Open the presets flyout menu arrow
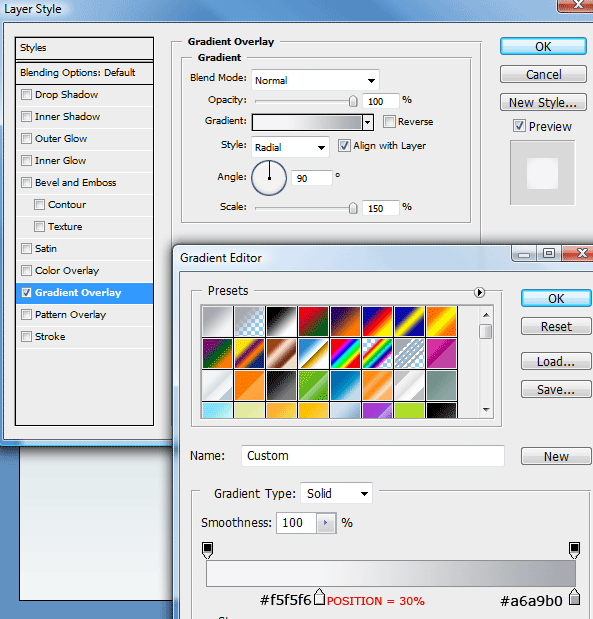The height and width of the screenshot is (619, 593). (479, 293)
